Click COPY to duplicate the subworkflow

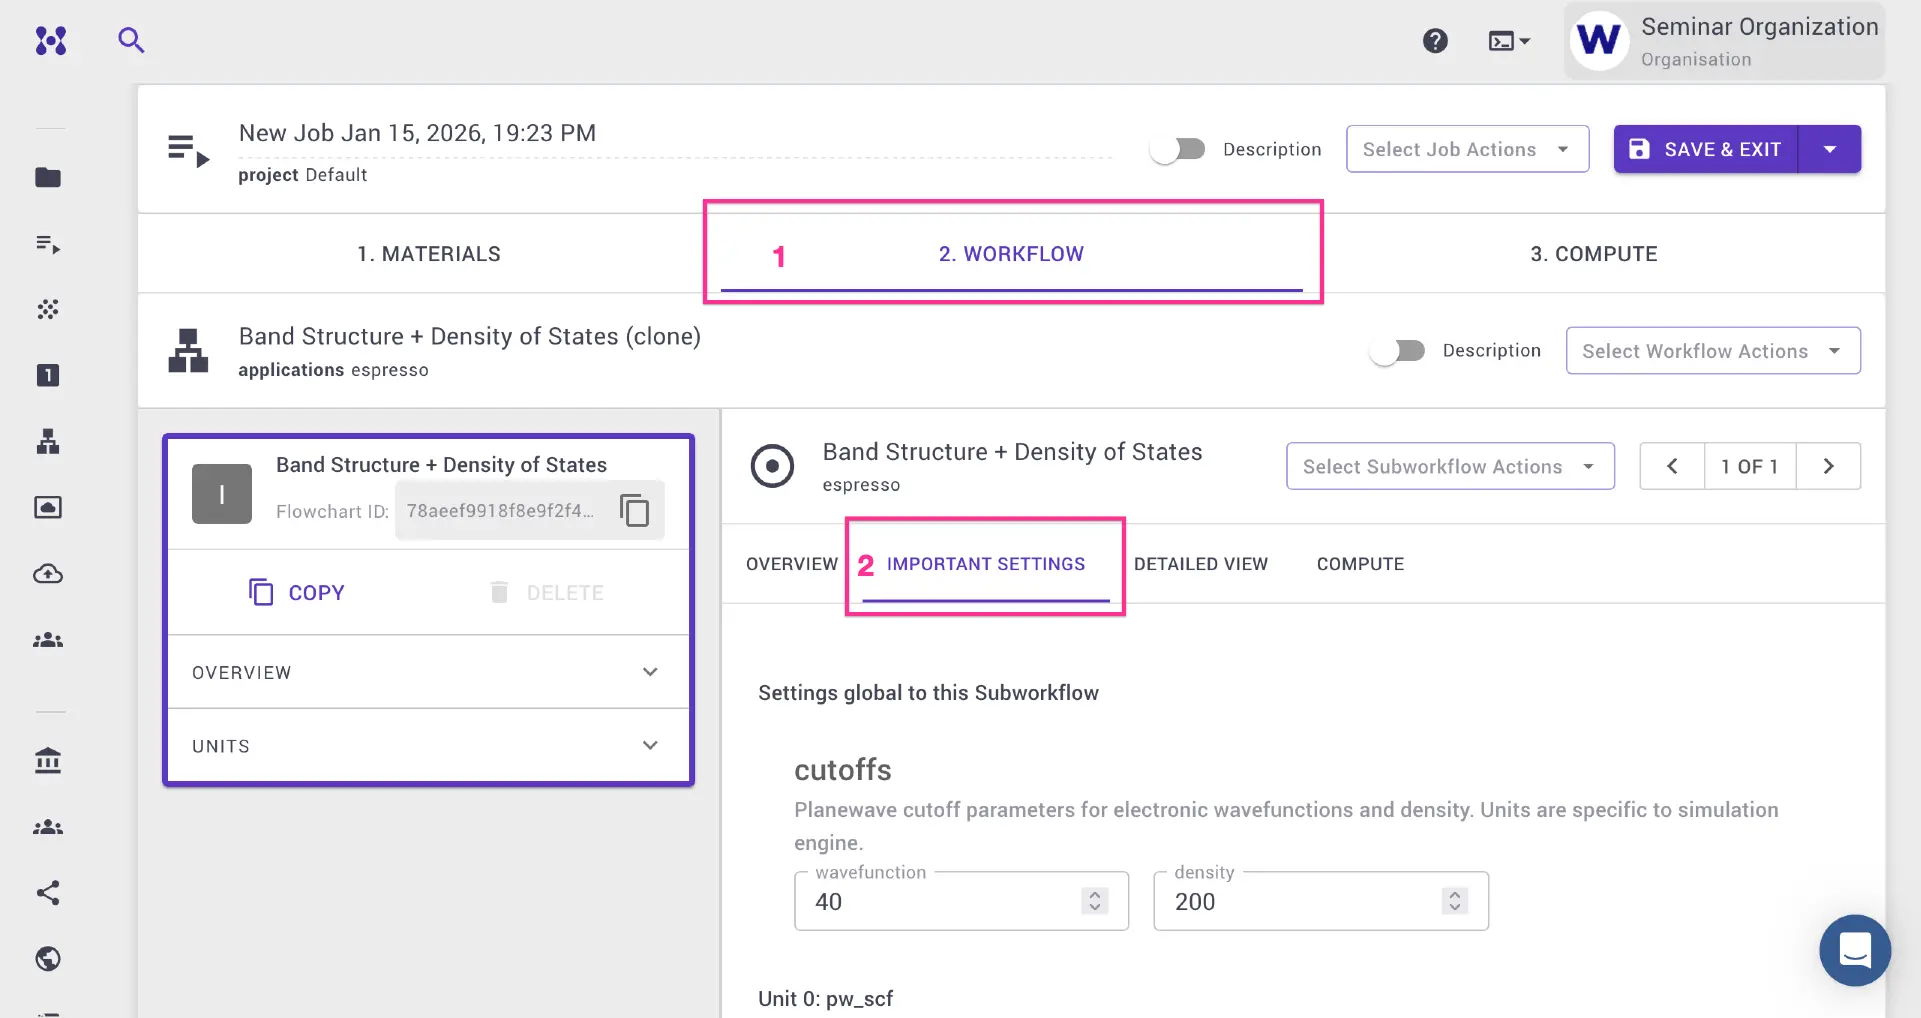click(x=296, y=591)
